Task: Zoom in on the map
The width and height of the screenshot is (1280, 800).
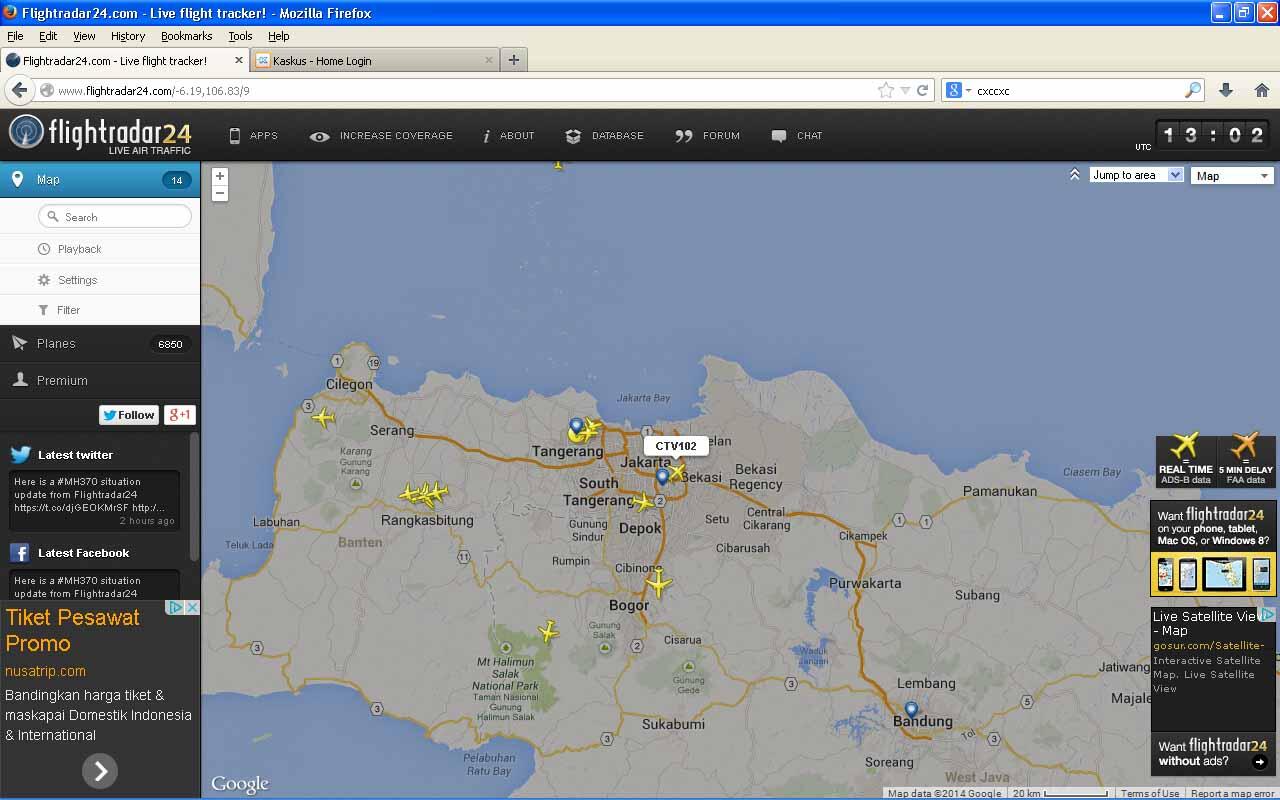Action: [x=220, y=176]
